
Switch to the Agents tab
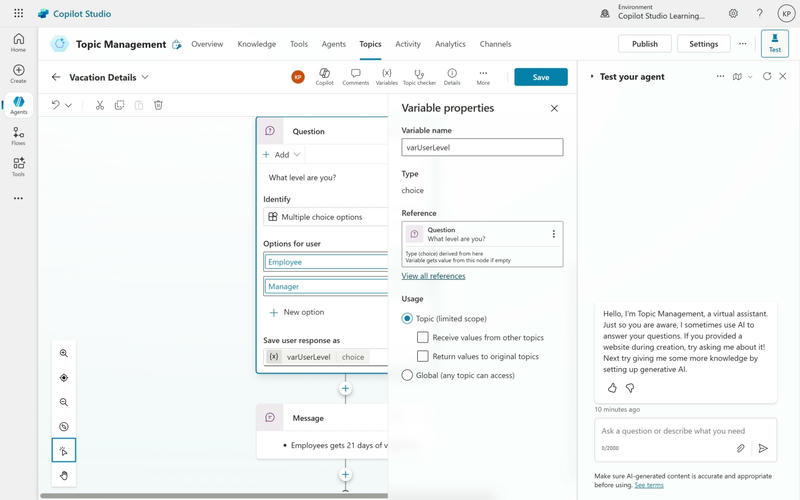[x=334, y=44]
